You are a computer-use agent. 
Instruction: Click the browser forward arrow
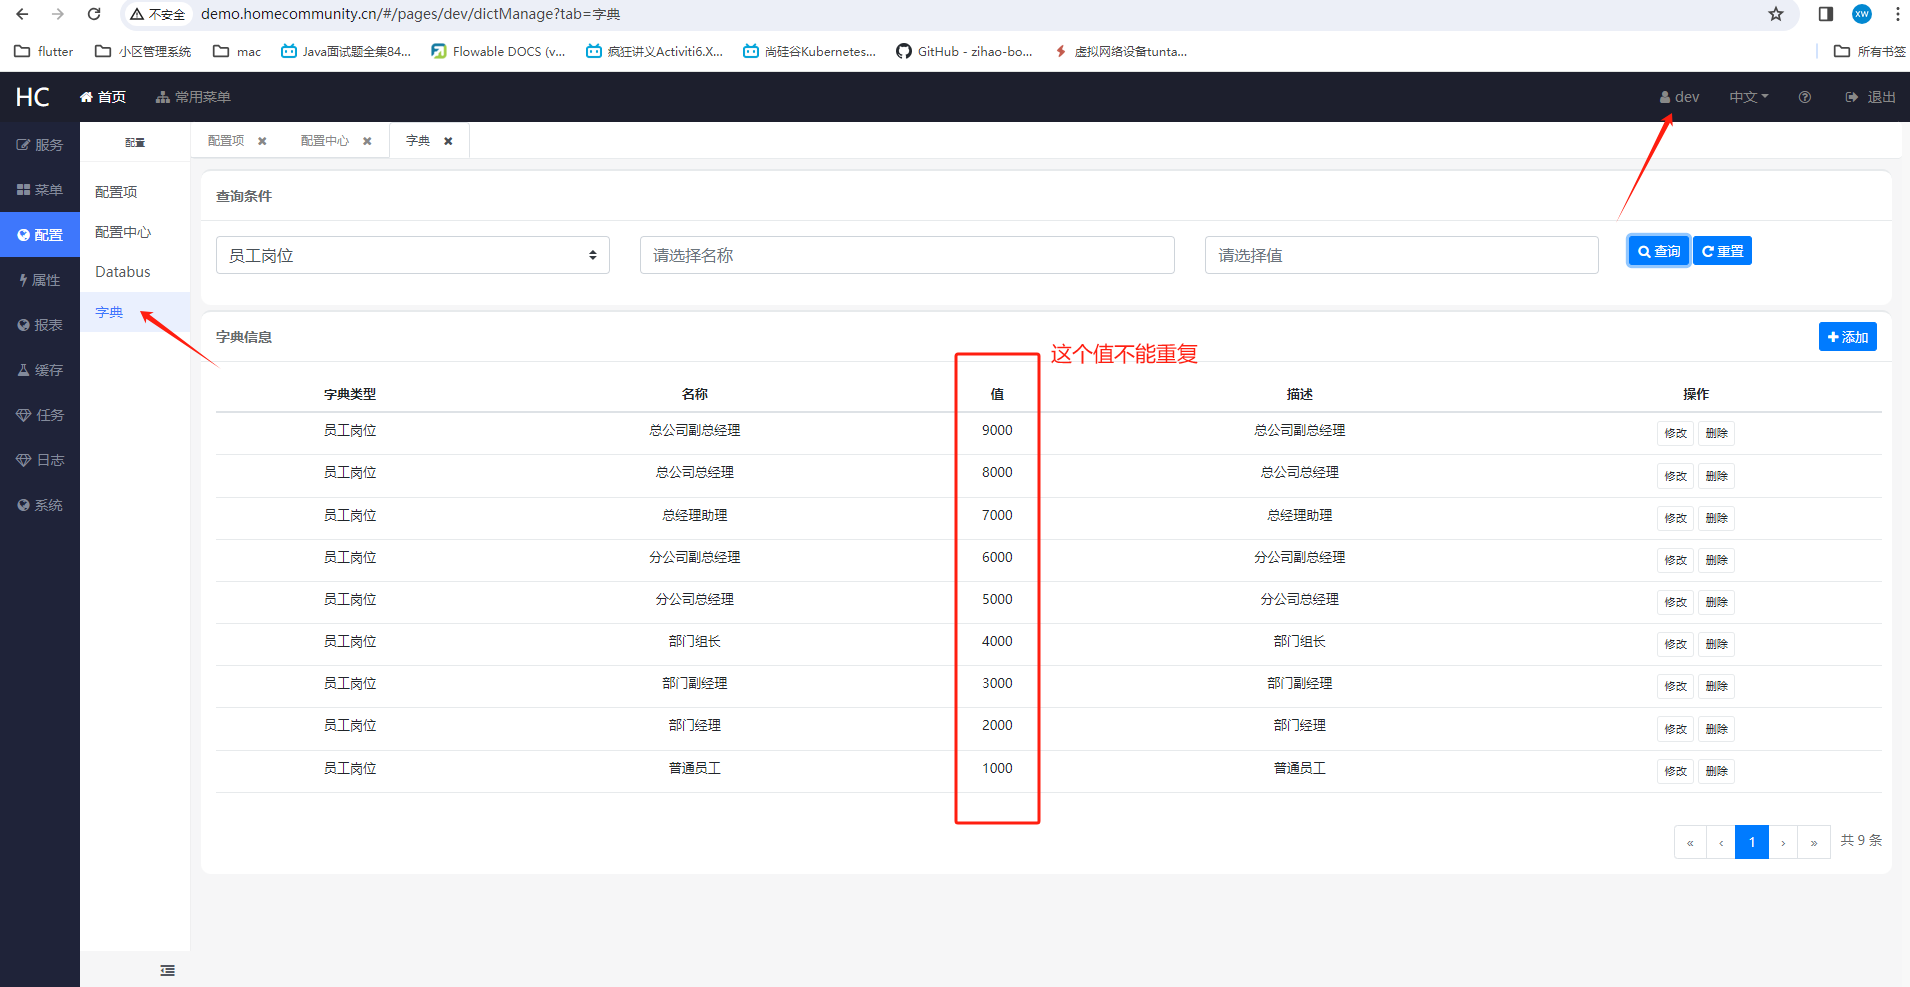(58, 14)
